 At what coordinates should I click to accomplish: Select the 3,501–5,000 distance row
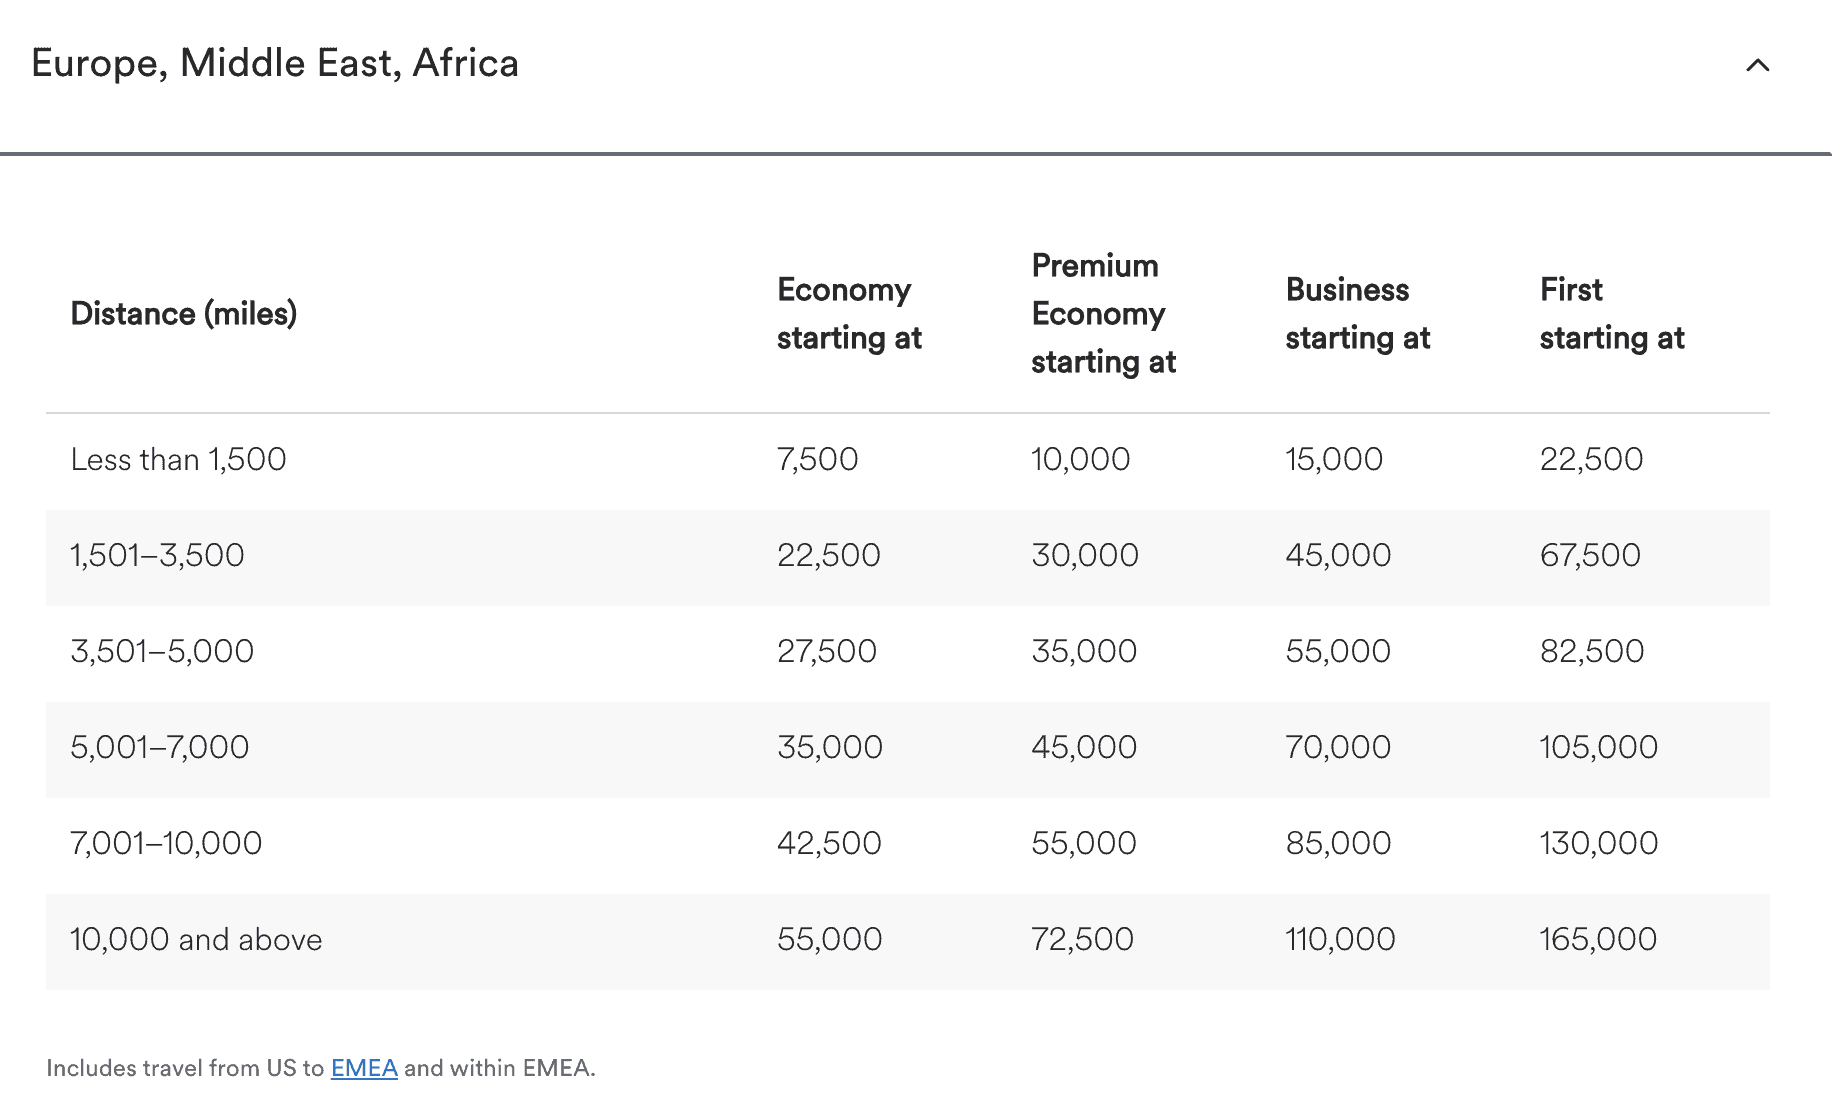[x=162, y=650]
